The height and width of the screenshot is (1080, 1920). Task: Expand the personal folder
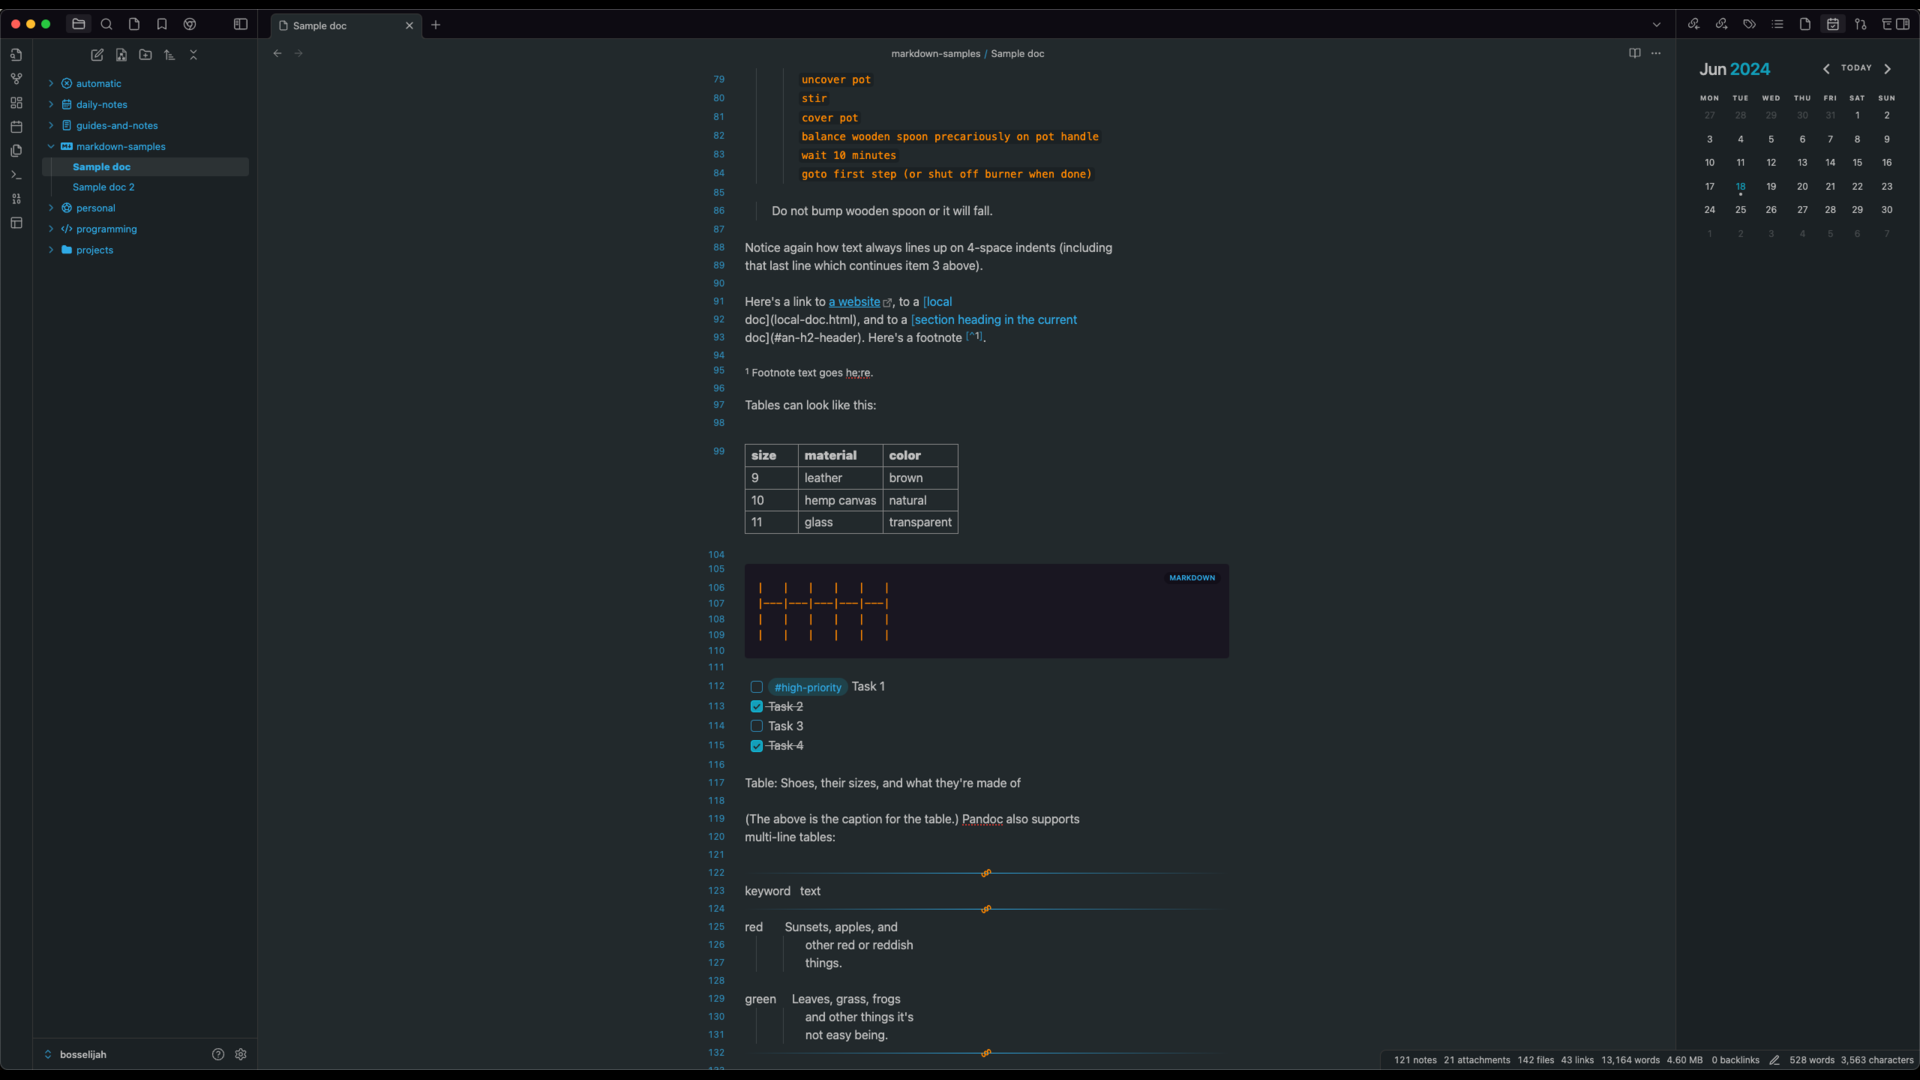coord(51,208)
